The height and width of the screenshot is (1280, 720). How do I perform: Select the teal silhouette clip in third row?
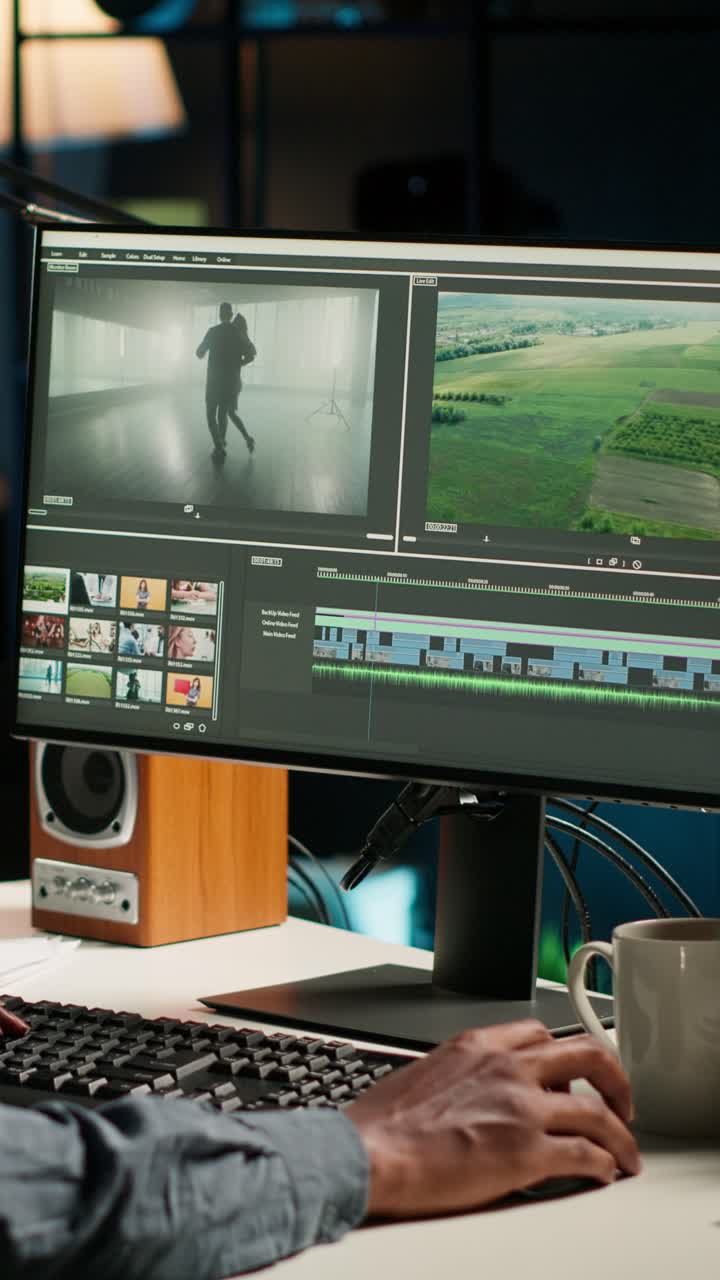point(40,676)
